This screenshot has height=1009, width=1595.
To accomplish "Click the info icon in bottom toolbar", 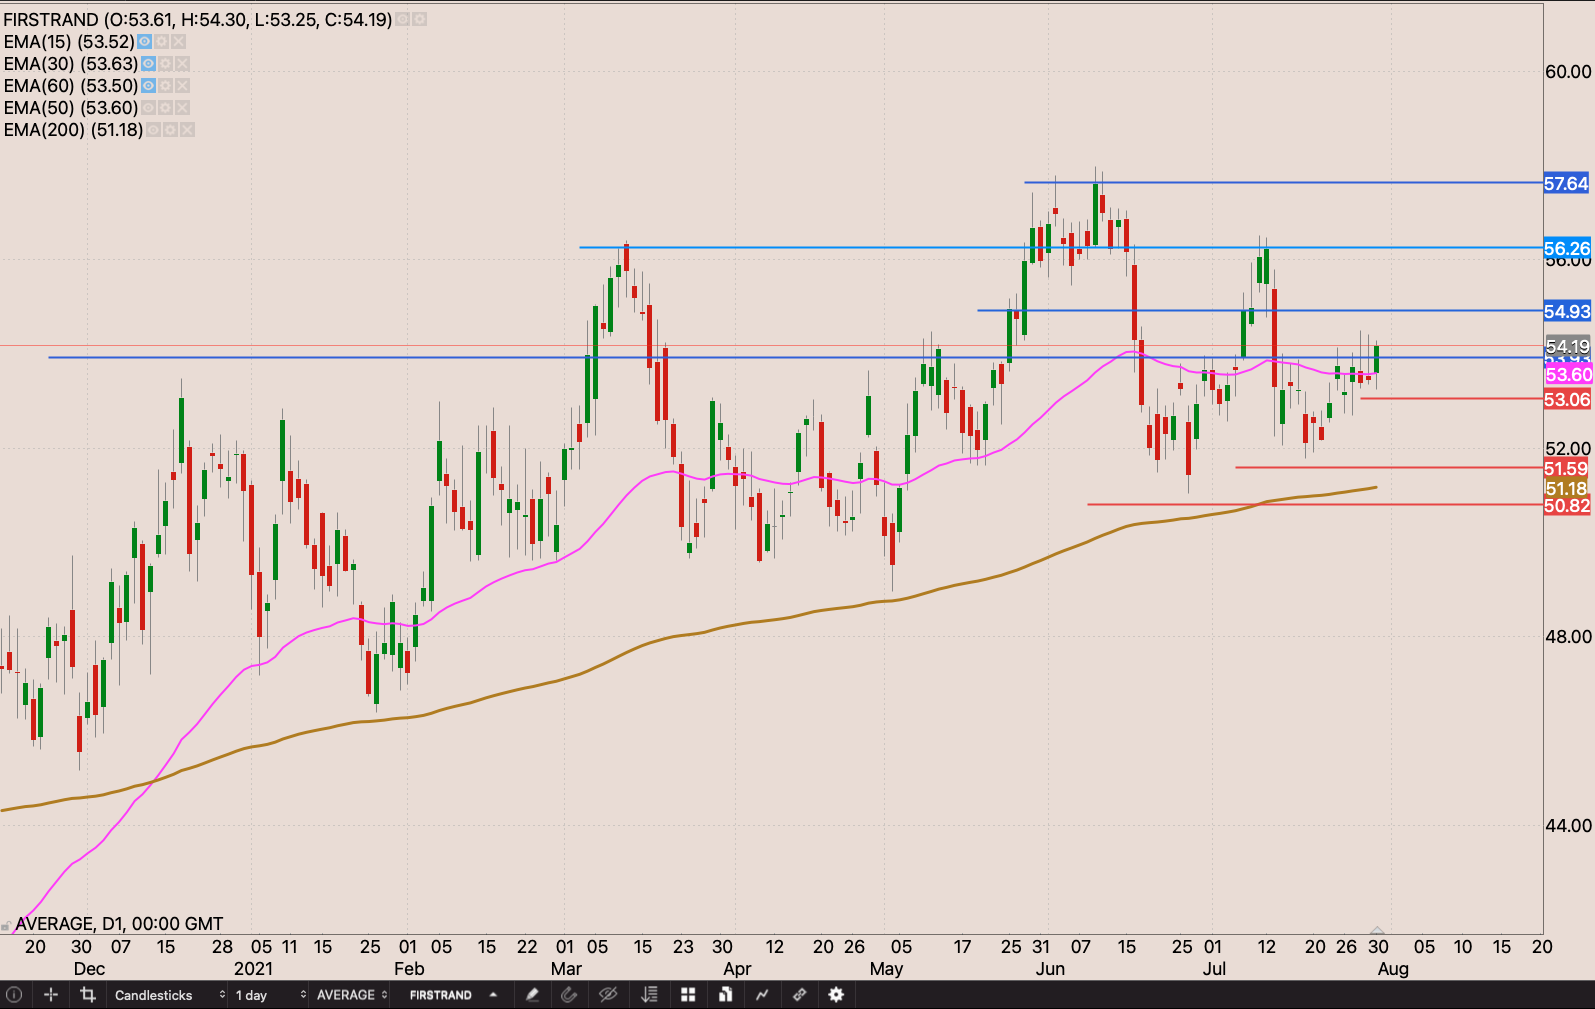I will click(14, 995).
